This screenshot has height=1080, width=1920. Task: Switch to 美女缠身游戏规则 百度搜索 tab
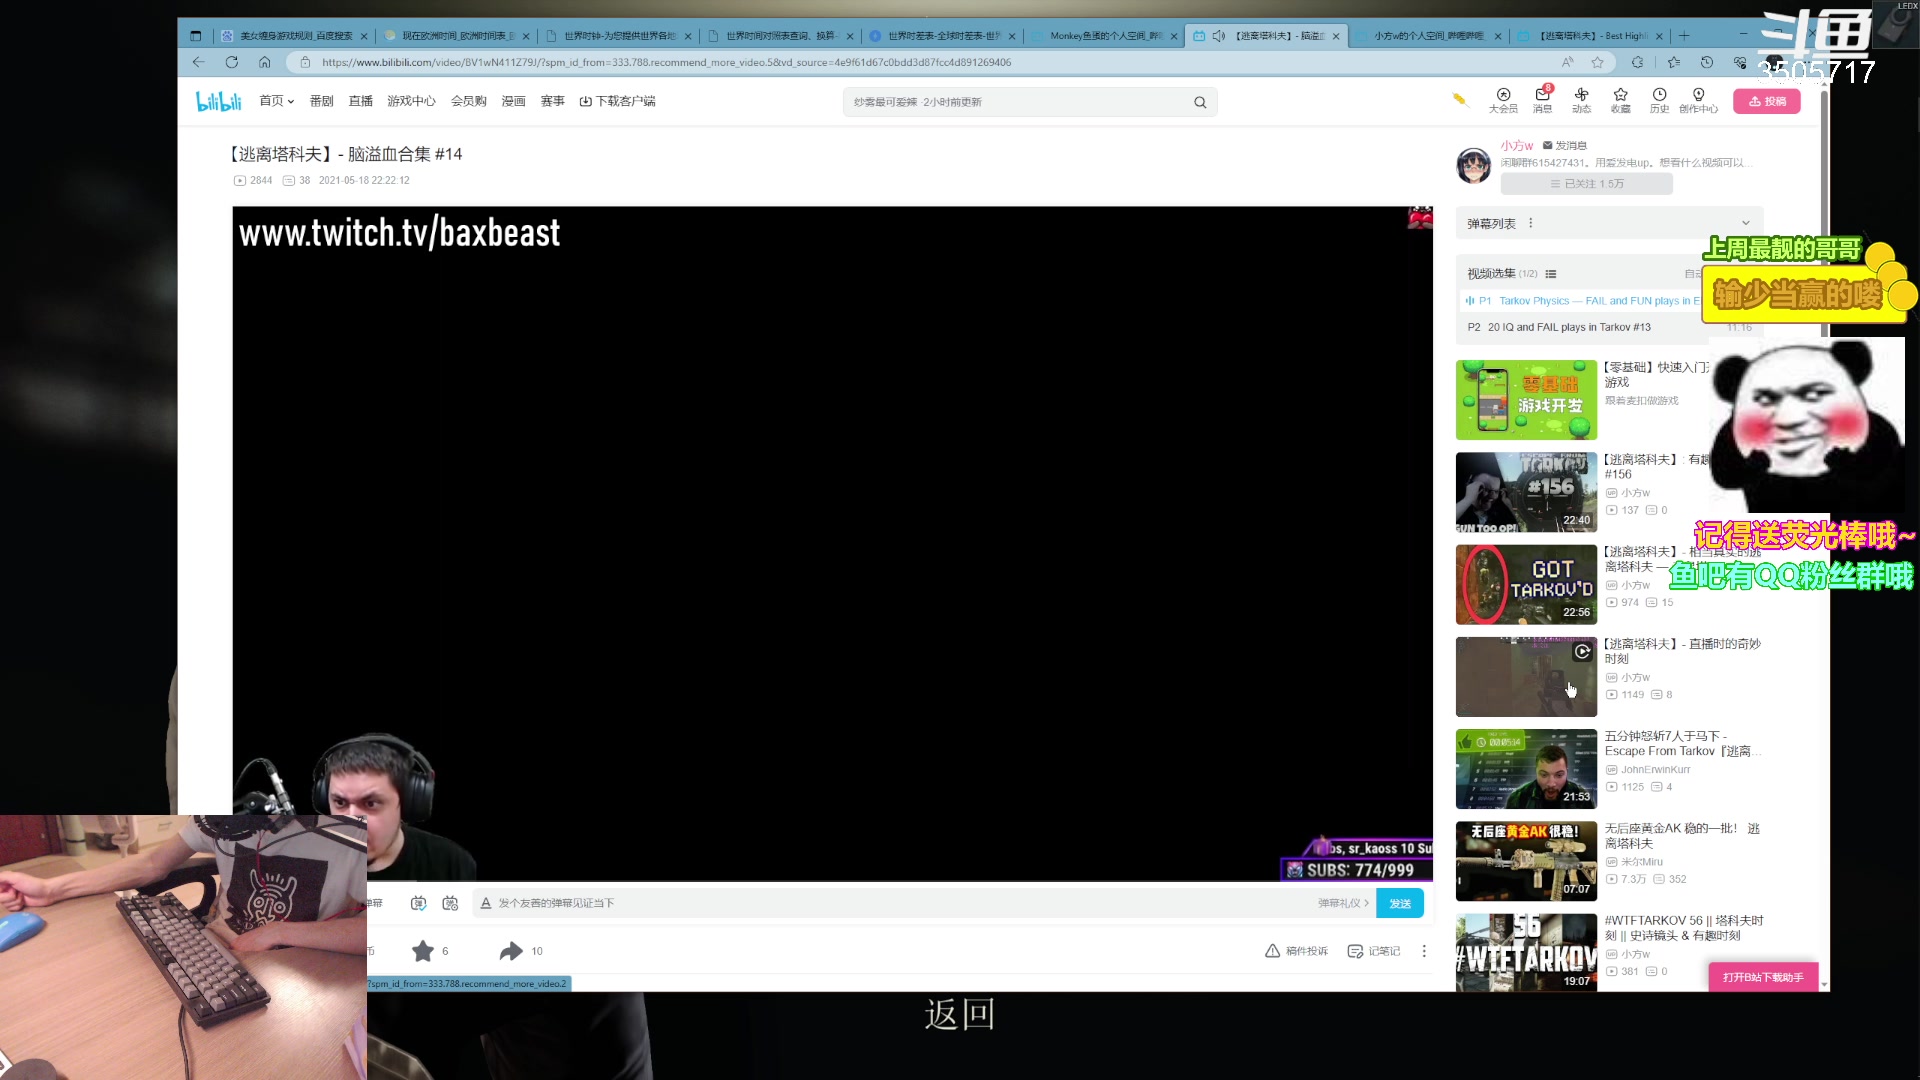click(x=294, y=36)
